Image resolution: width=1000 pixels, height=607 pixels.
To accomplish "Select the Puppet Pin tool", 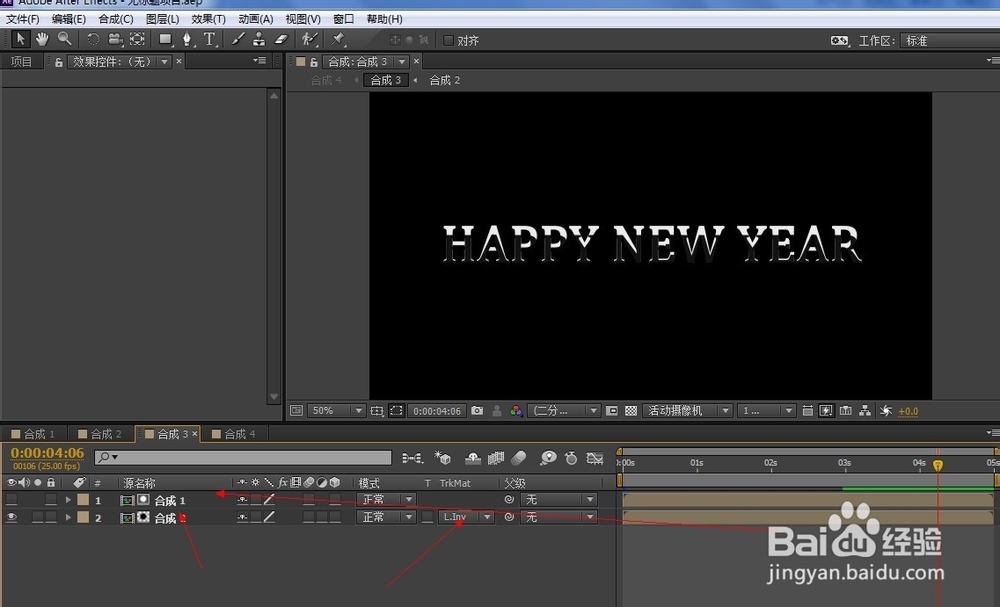I will pos(338,40).
